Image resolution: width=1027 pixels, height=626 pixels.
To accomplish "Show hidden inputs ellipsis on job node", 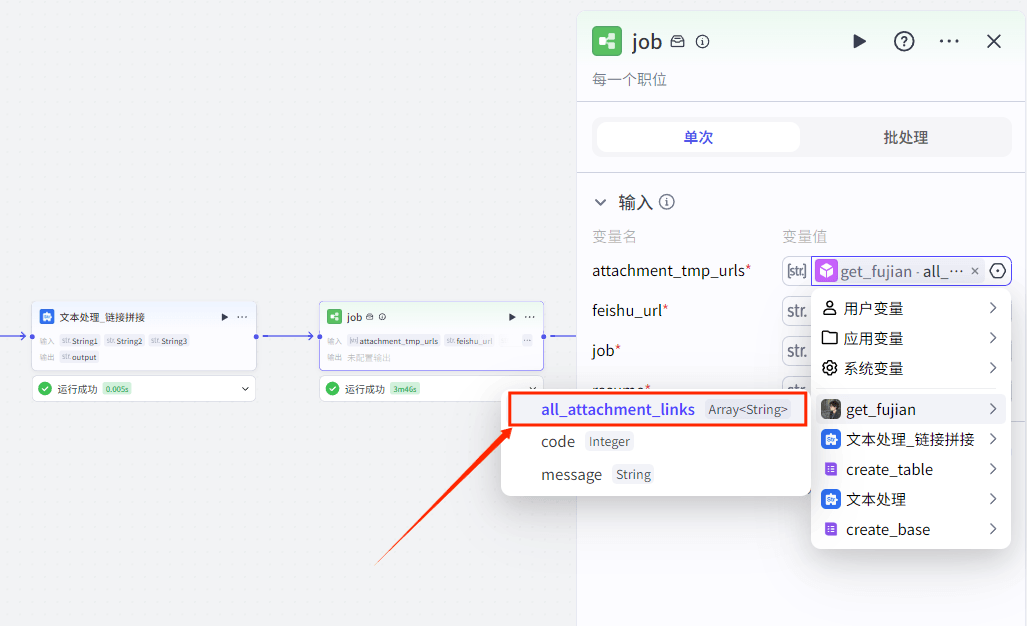I will pos(527,341).
